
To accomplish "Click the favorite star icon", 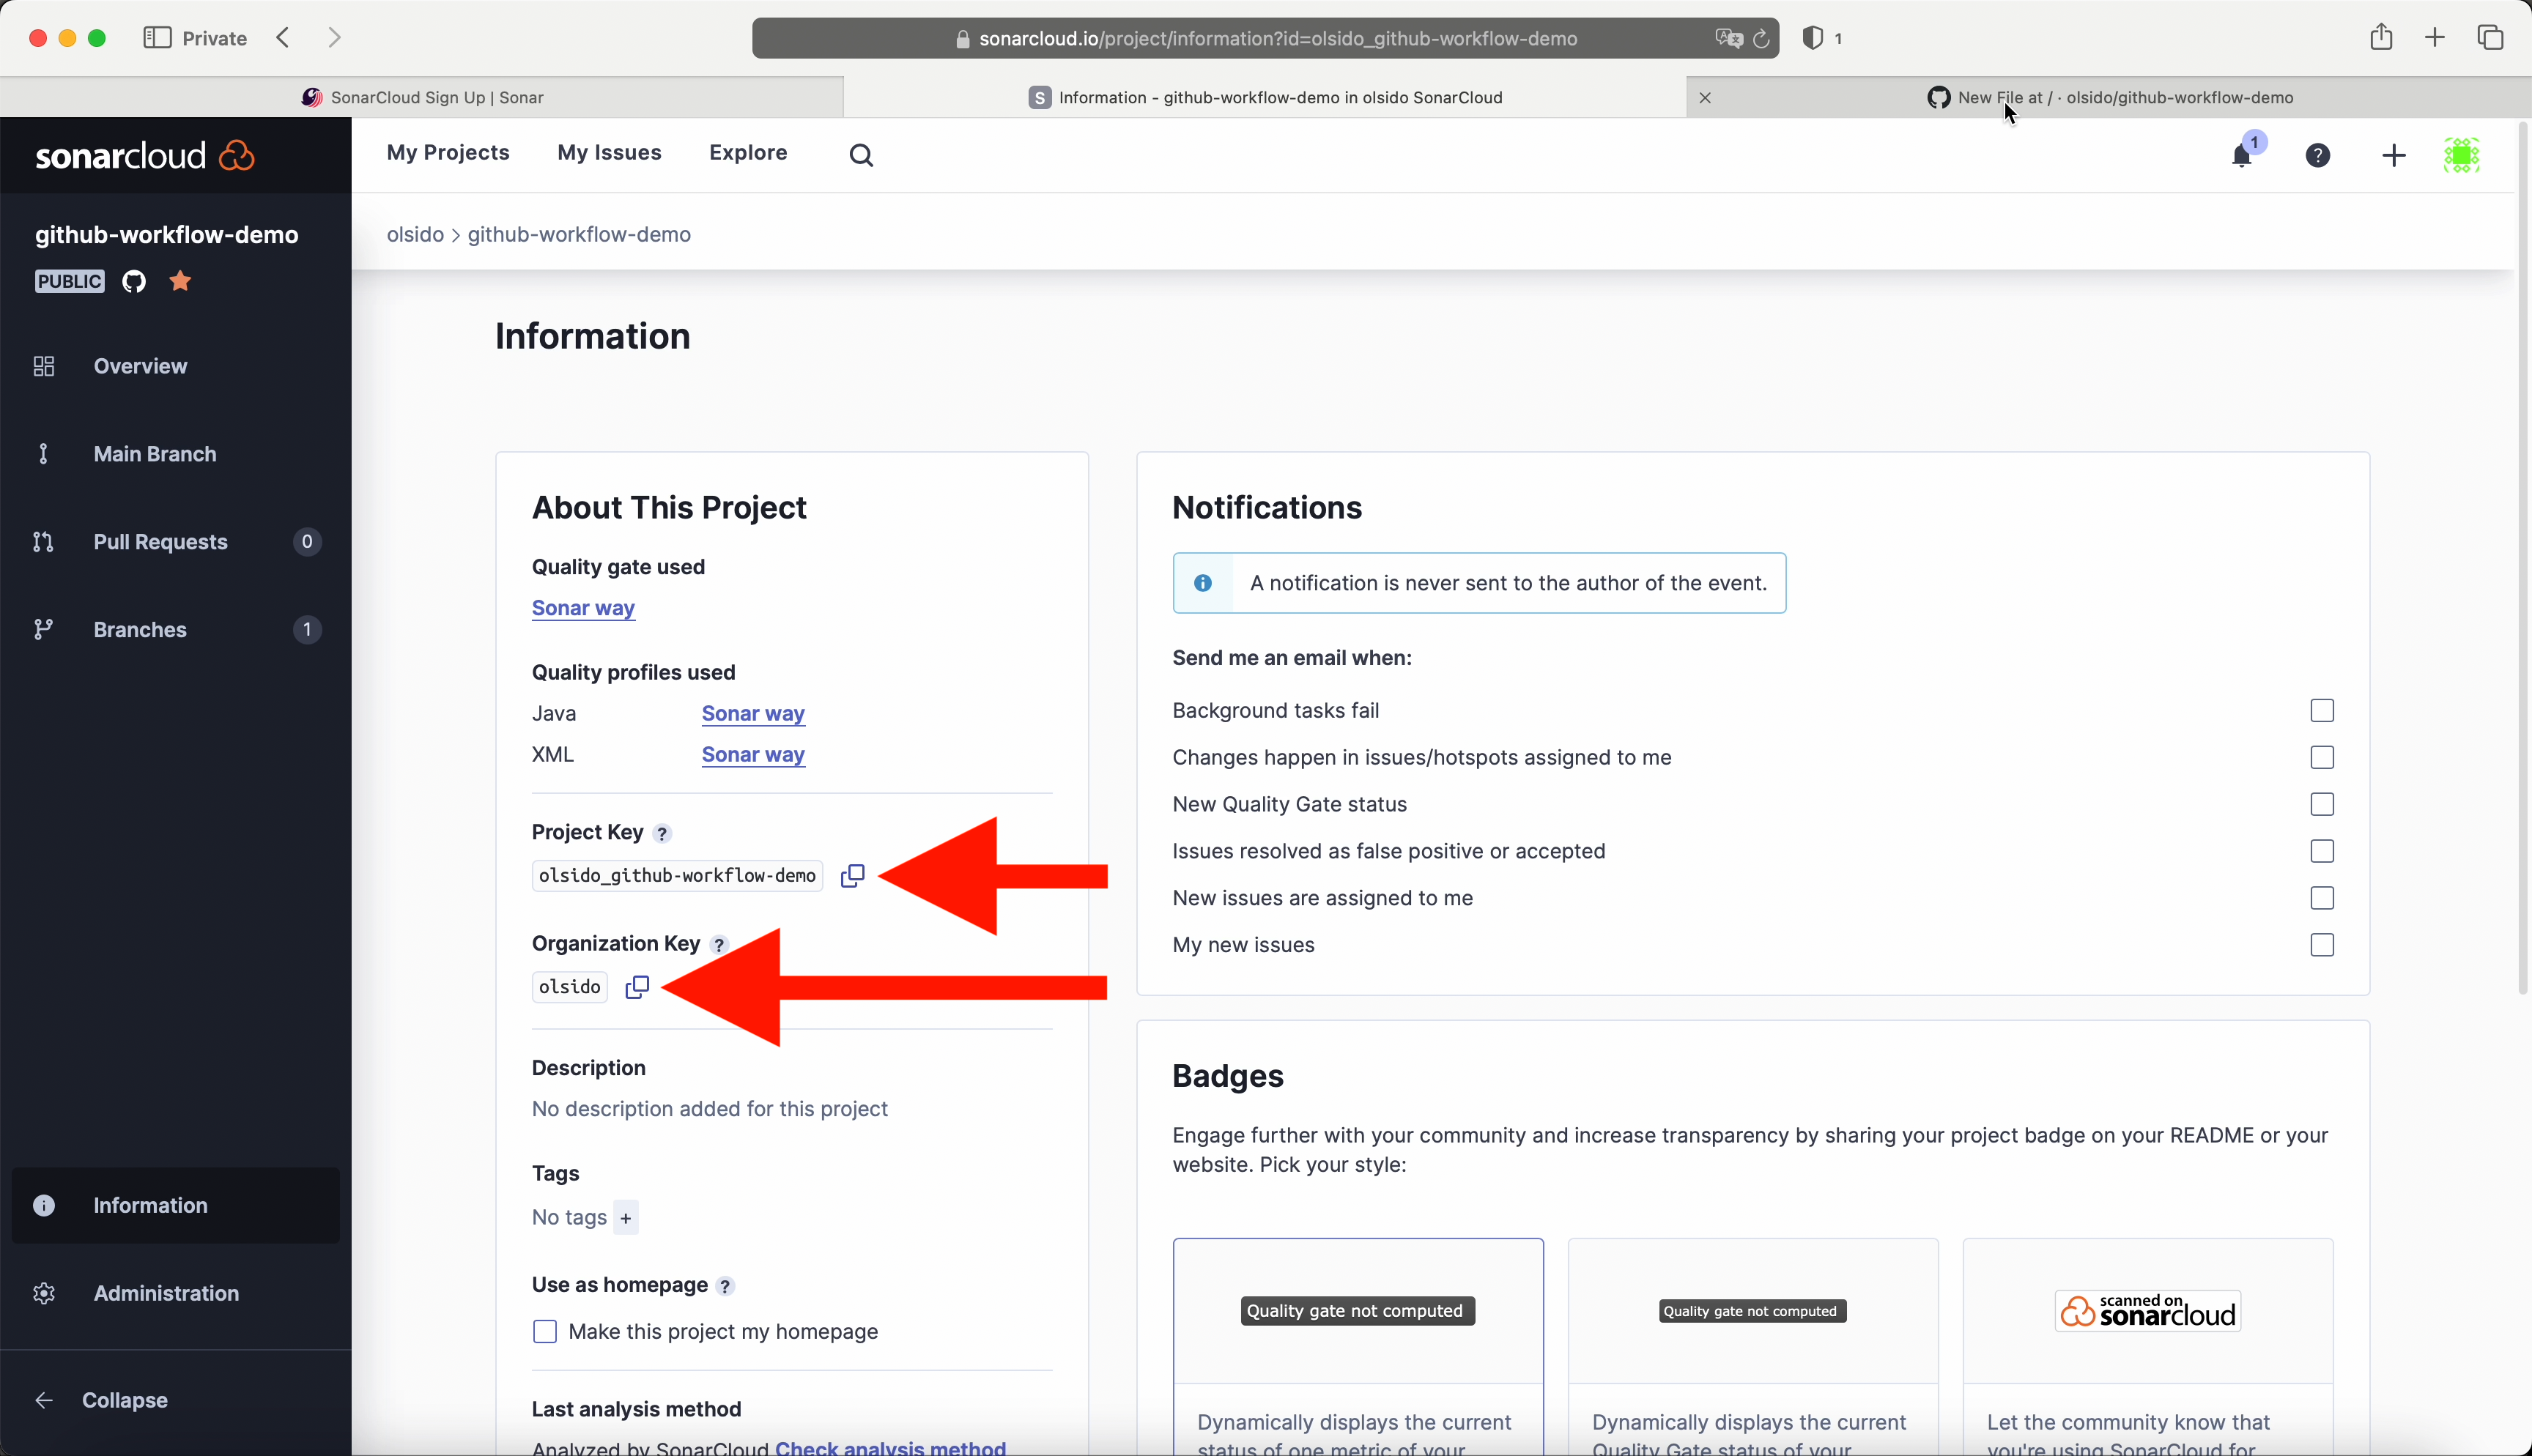I will [x=180, y=281].
